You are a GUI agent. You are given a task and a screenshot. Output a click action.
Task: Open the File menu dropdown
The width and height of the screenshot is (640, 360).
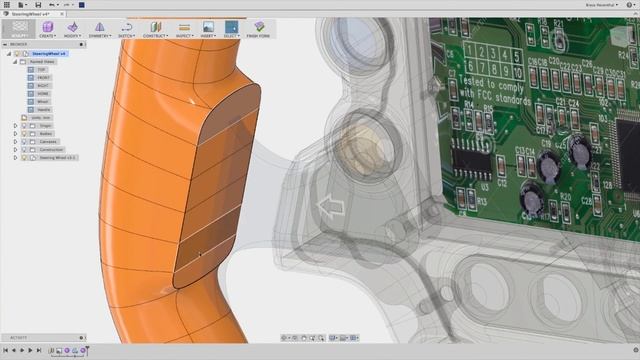22,5
